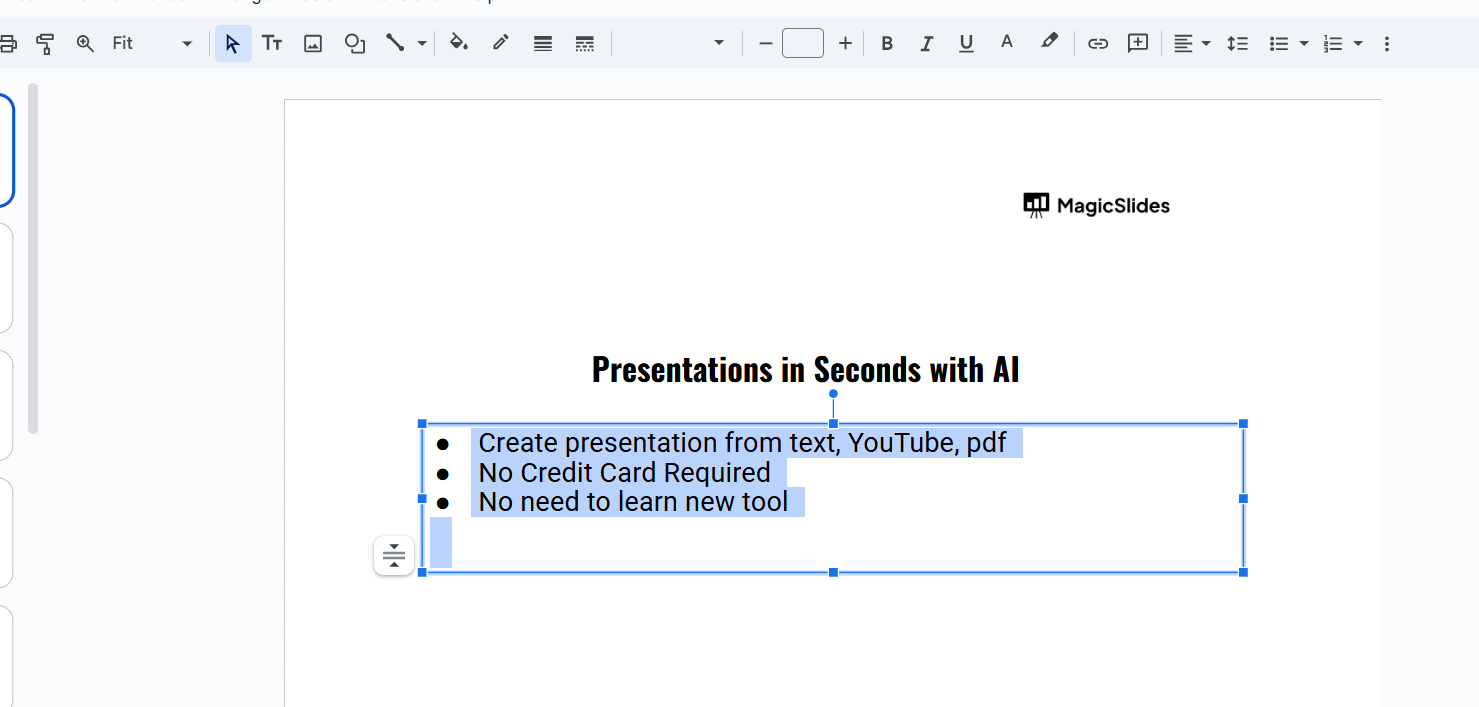Open the border weight options
Image resolution: width=1479 pixels, height=707 pixels.
(543, 43)
